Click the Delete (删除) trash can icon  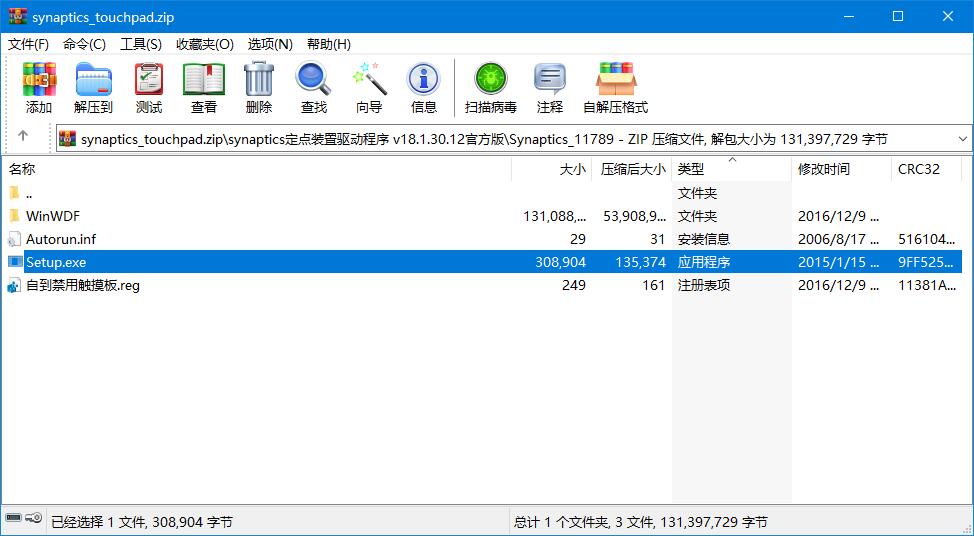click(258, 79)
